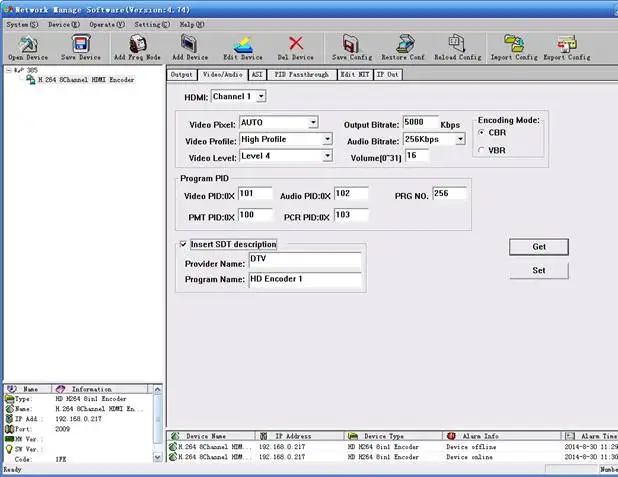Switch to the PID Passthrough tab
Image resolution: width=618 pixels, height=477 pixels.
[301, 75]
